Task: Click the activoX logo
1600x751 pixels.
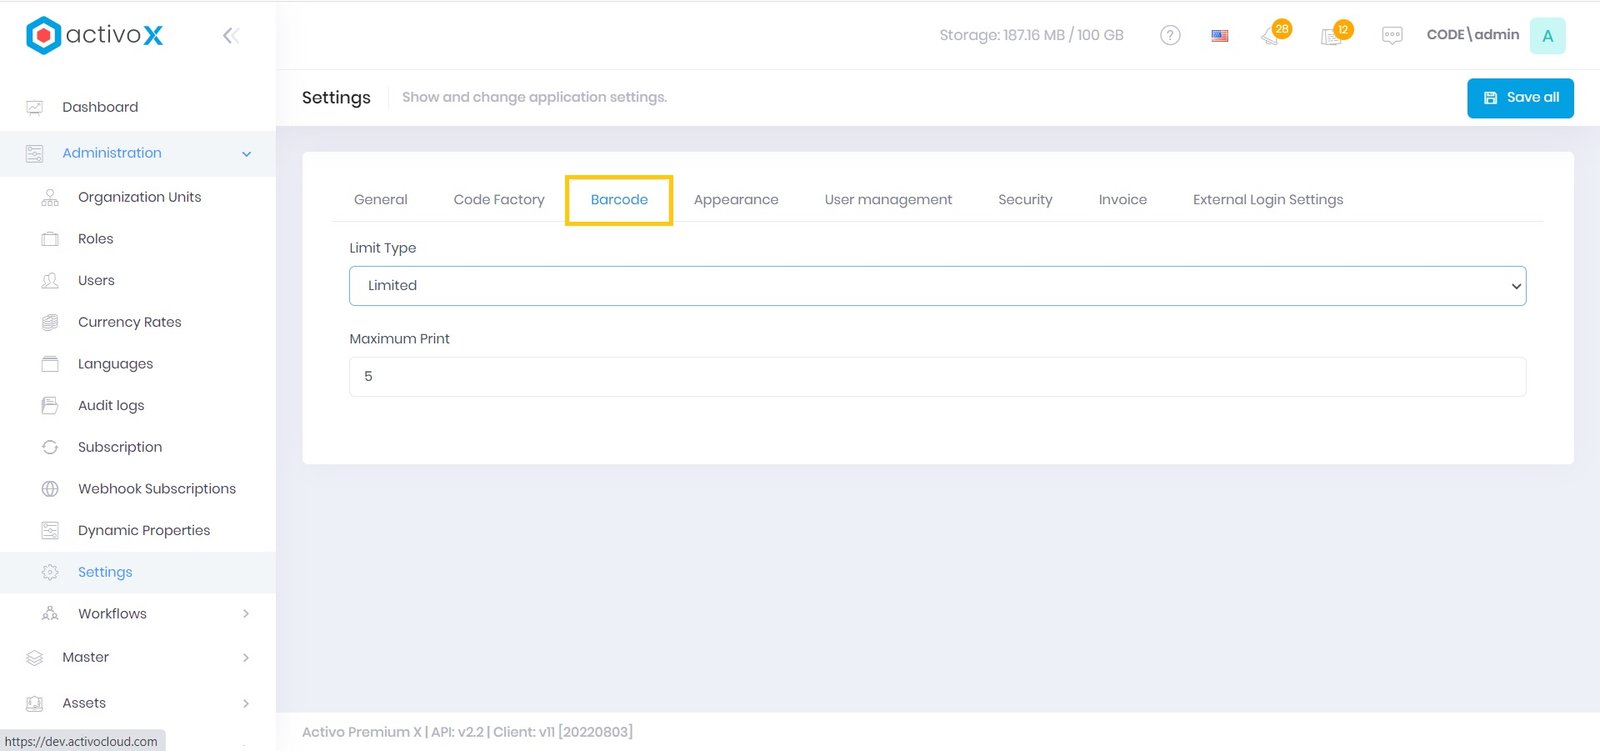Action: [x=95, y=35]
